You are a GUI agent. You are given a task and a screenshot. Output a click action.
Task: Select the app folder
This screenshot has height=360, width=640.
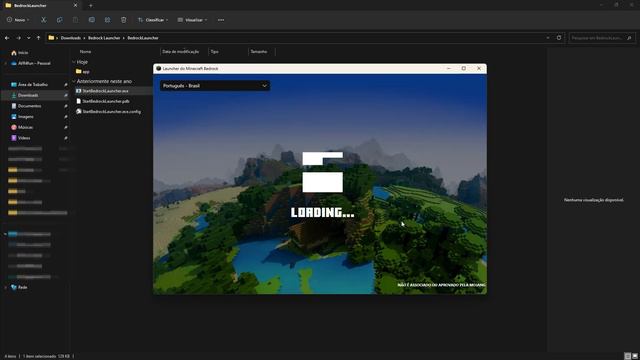82,71
